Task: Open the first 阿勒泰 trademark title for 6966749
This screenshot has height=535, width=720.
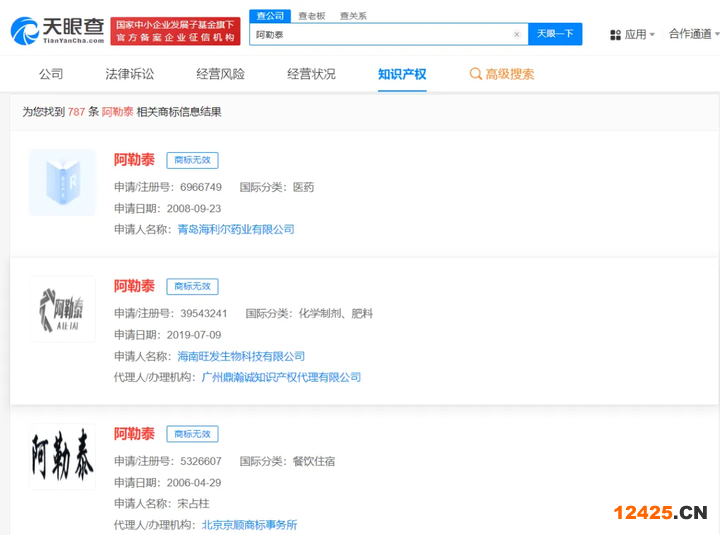Action: point(134,160)
